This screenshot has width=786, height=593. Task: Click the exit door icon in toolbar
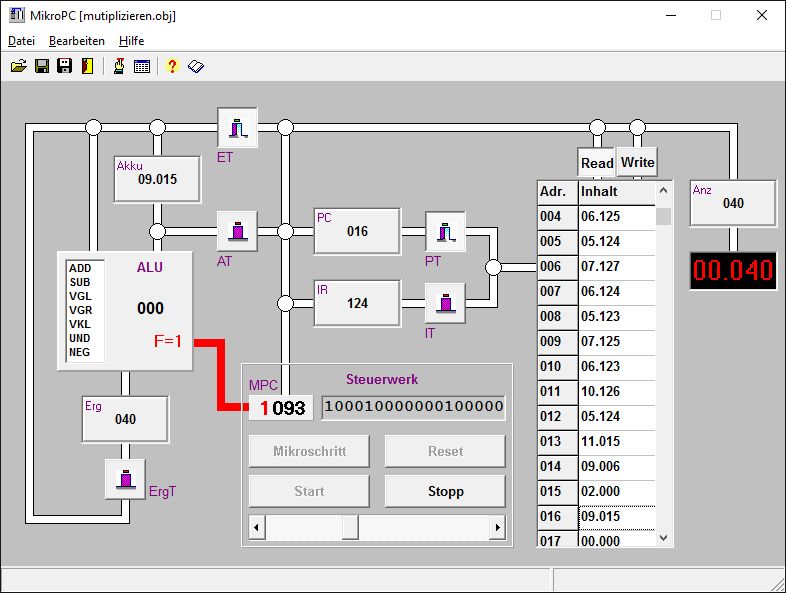(87, 67)
